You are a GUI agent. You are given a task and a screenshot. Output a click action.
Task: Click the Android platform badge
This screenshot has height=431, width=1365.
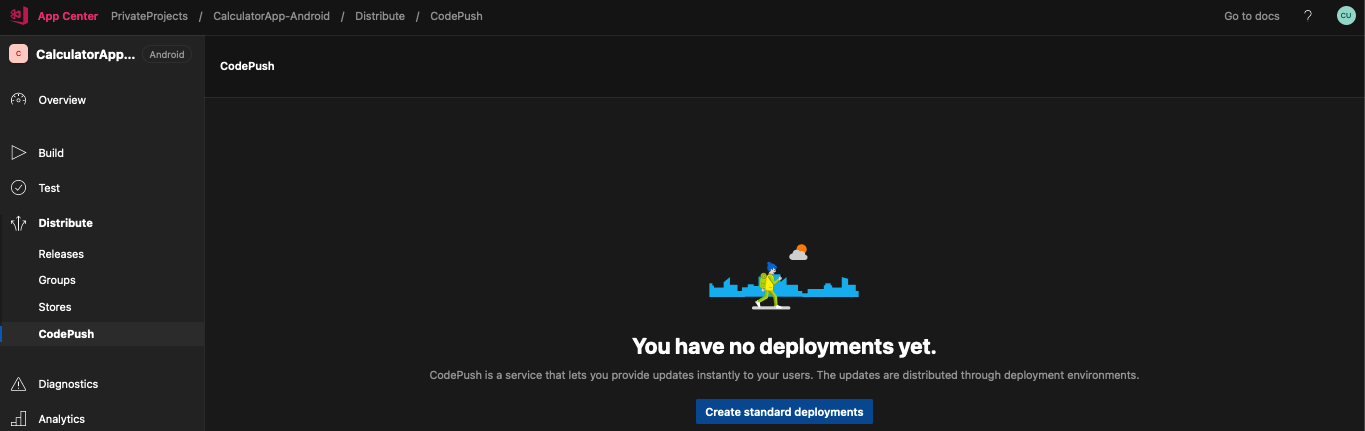pos(167,54)
